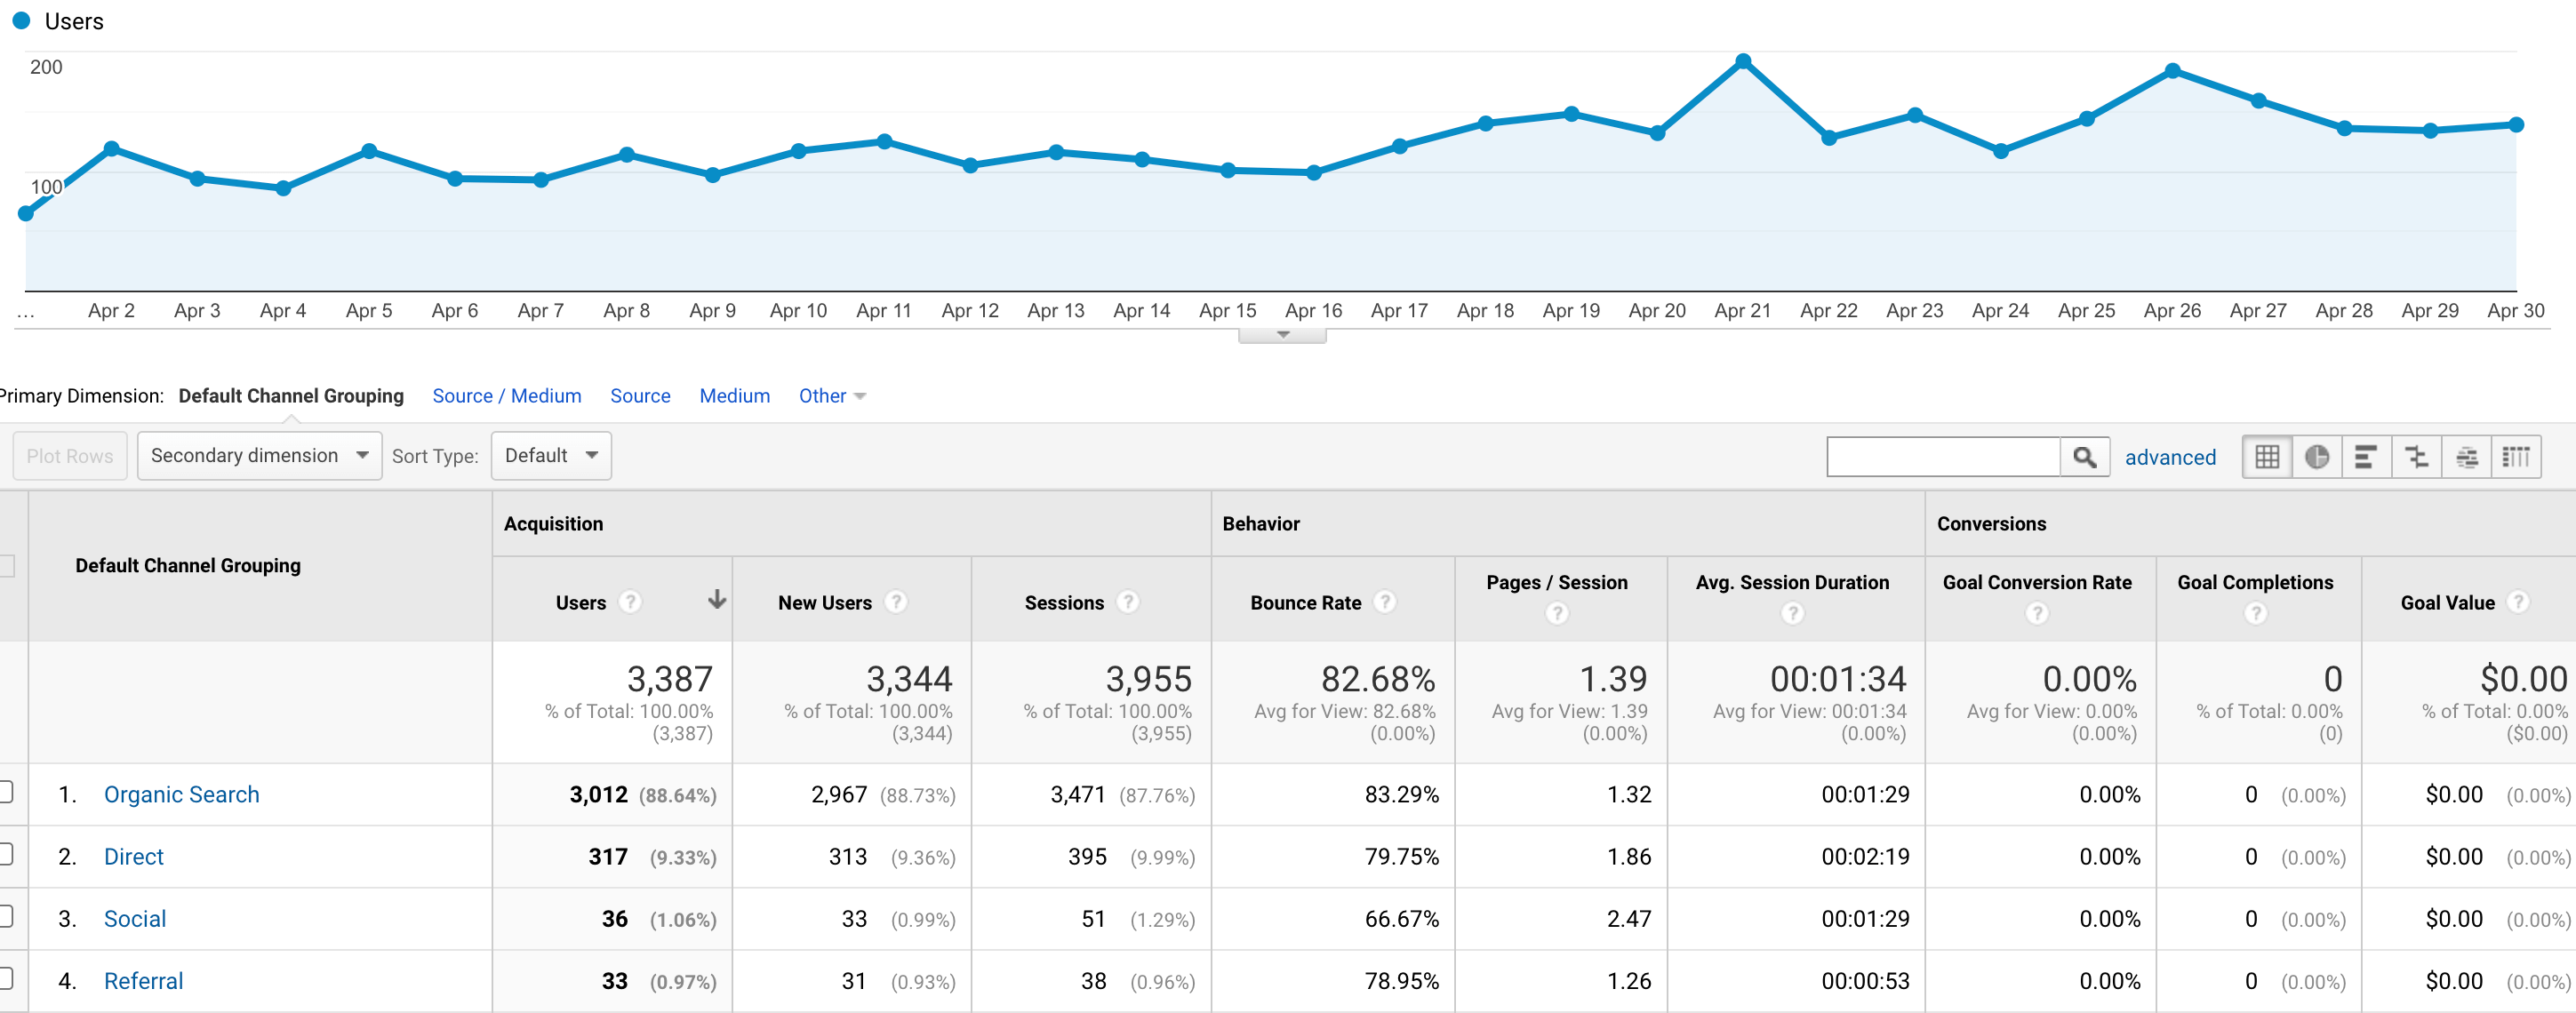Click Social pages per session 2.47
The image size is (2576, 1013).
coord(1629,919)
